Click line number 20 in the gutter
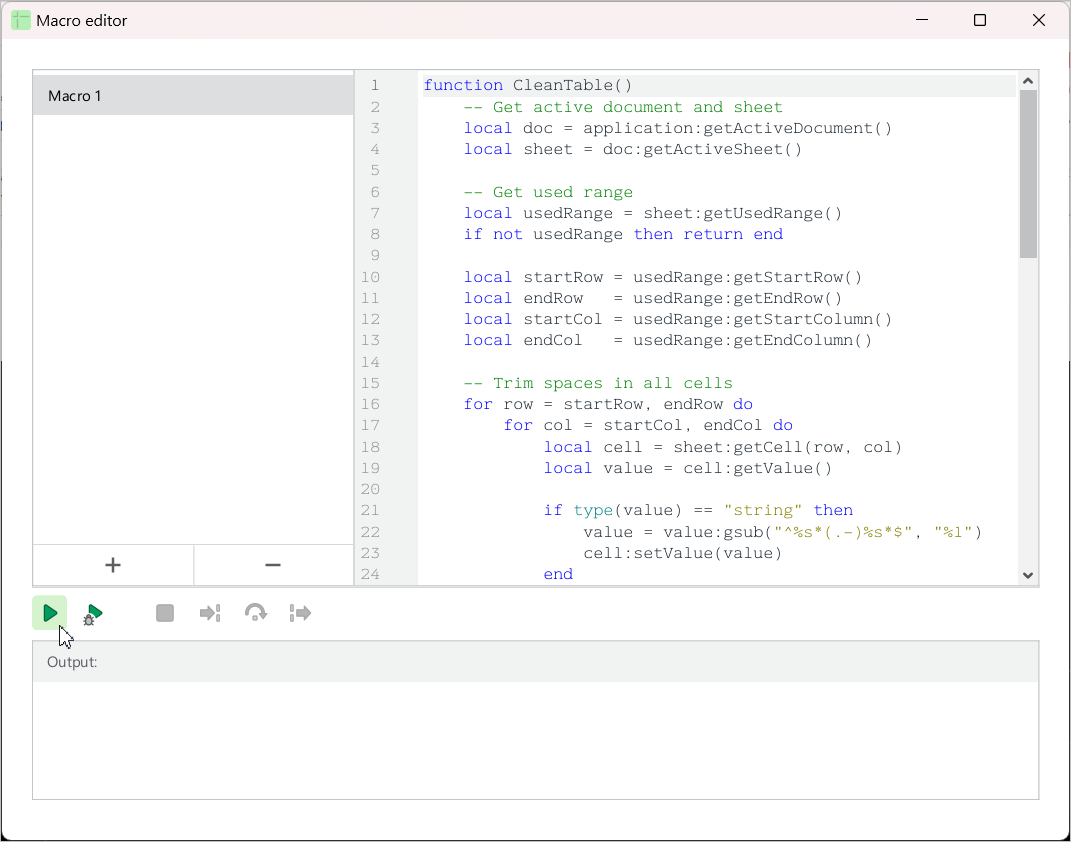 [370, 490]
